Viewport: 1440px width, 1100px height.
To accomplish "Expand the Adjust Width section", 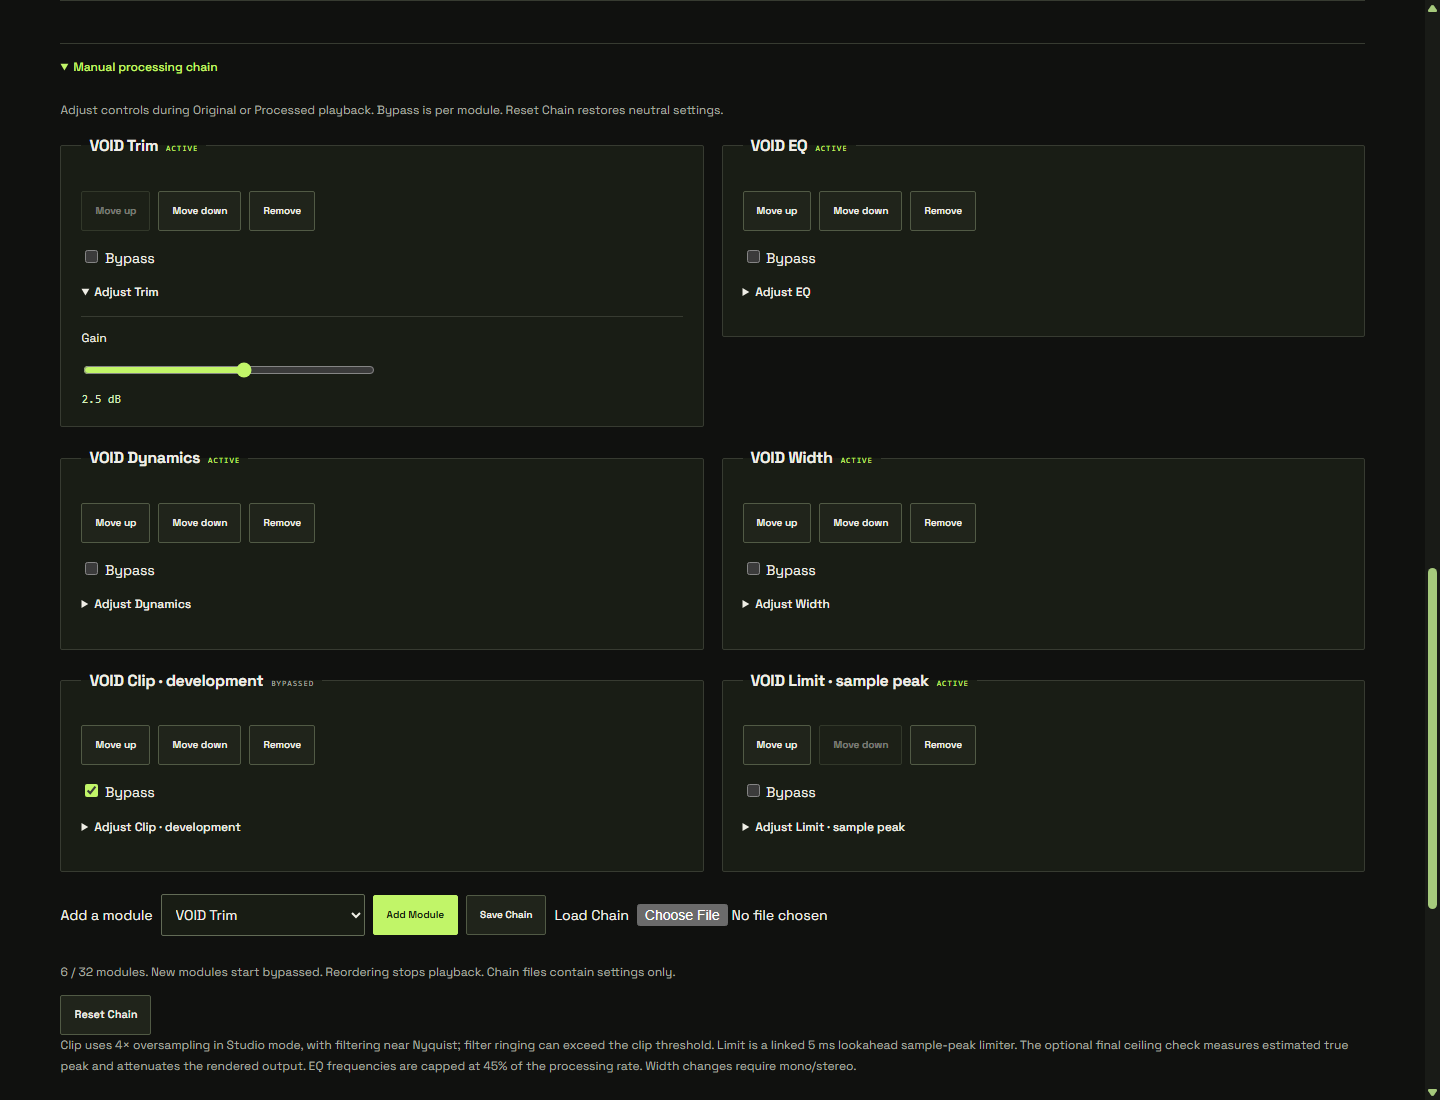I will [x=786, y=604].
